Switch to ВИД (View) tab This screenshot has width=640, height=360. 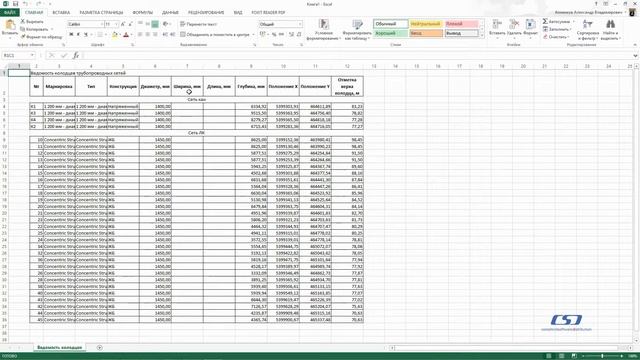(238, 13)
